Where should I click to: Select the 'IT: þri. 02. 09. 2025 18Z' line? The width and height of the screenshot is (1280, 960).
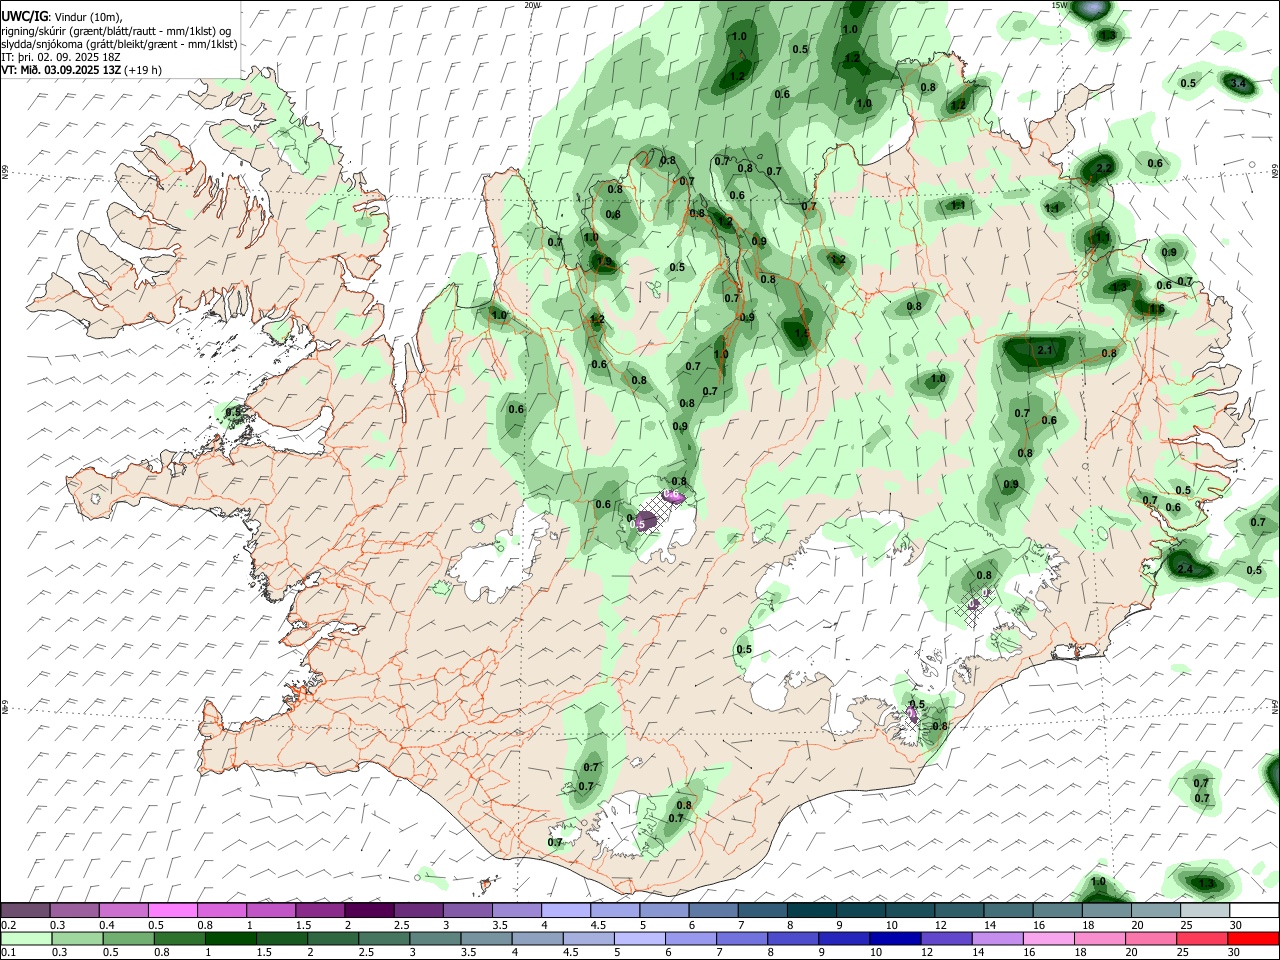click(x=61, y=57)
